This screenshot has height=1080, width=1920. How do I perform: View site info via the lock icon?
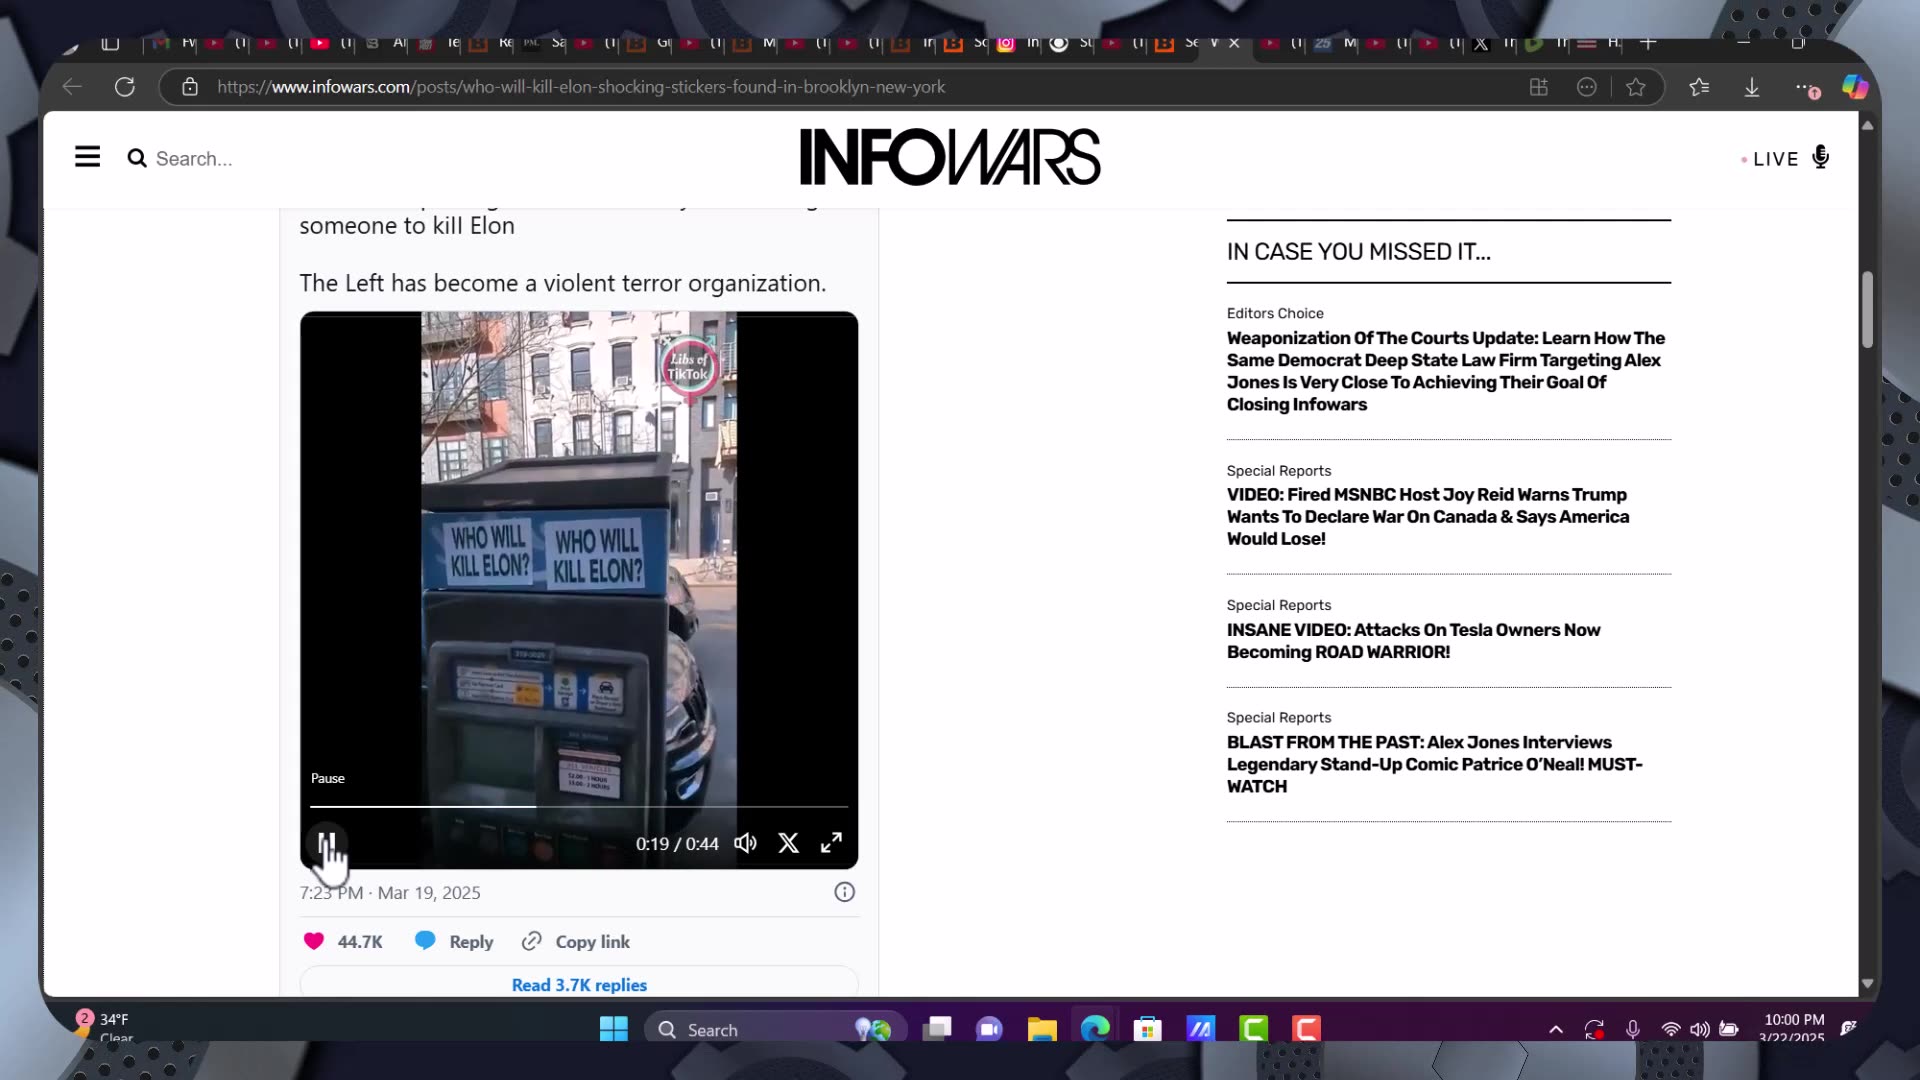pos(190,87)
